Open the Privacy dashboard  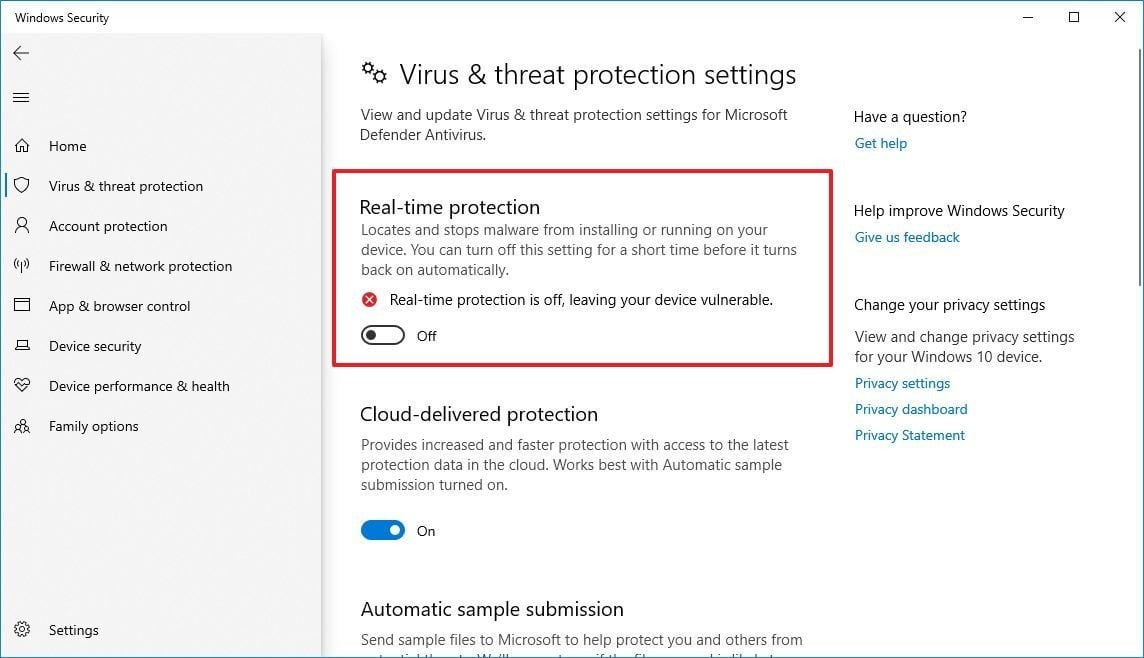pyautogui.click(x=911, y=409)
